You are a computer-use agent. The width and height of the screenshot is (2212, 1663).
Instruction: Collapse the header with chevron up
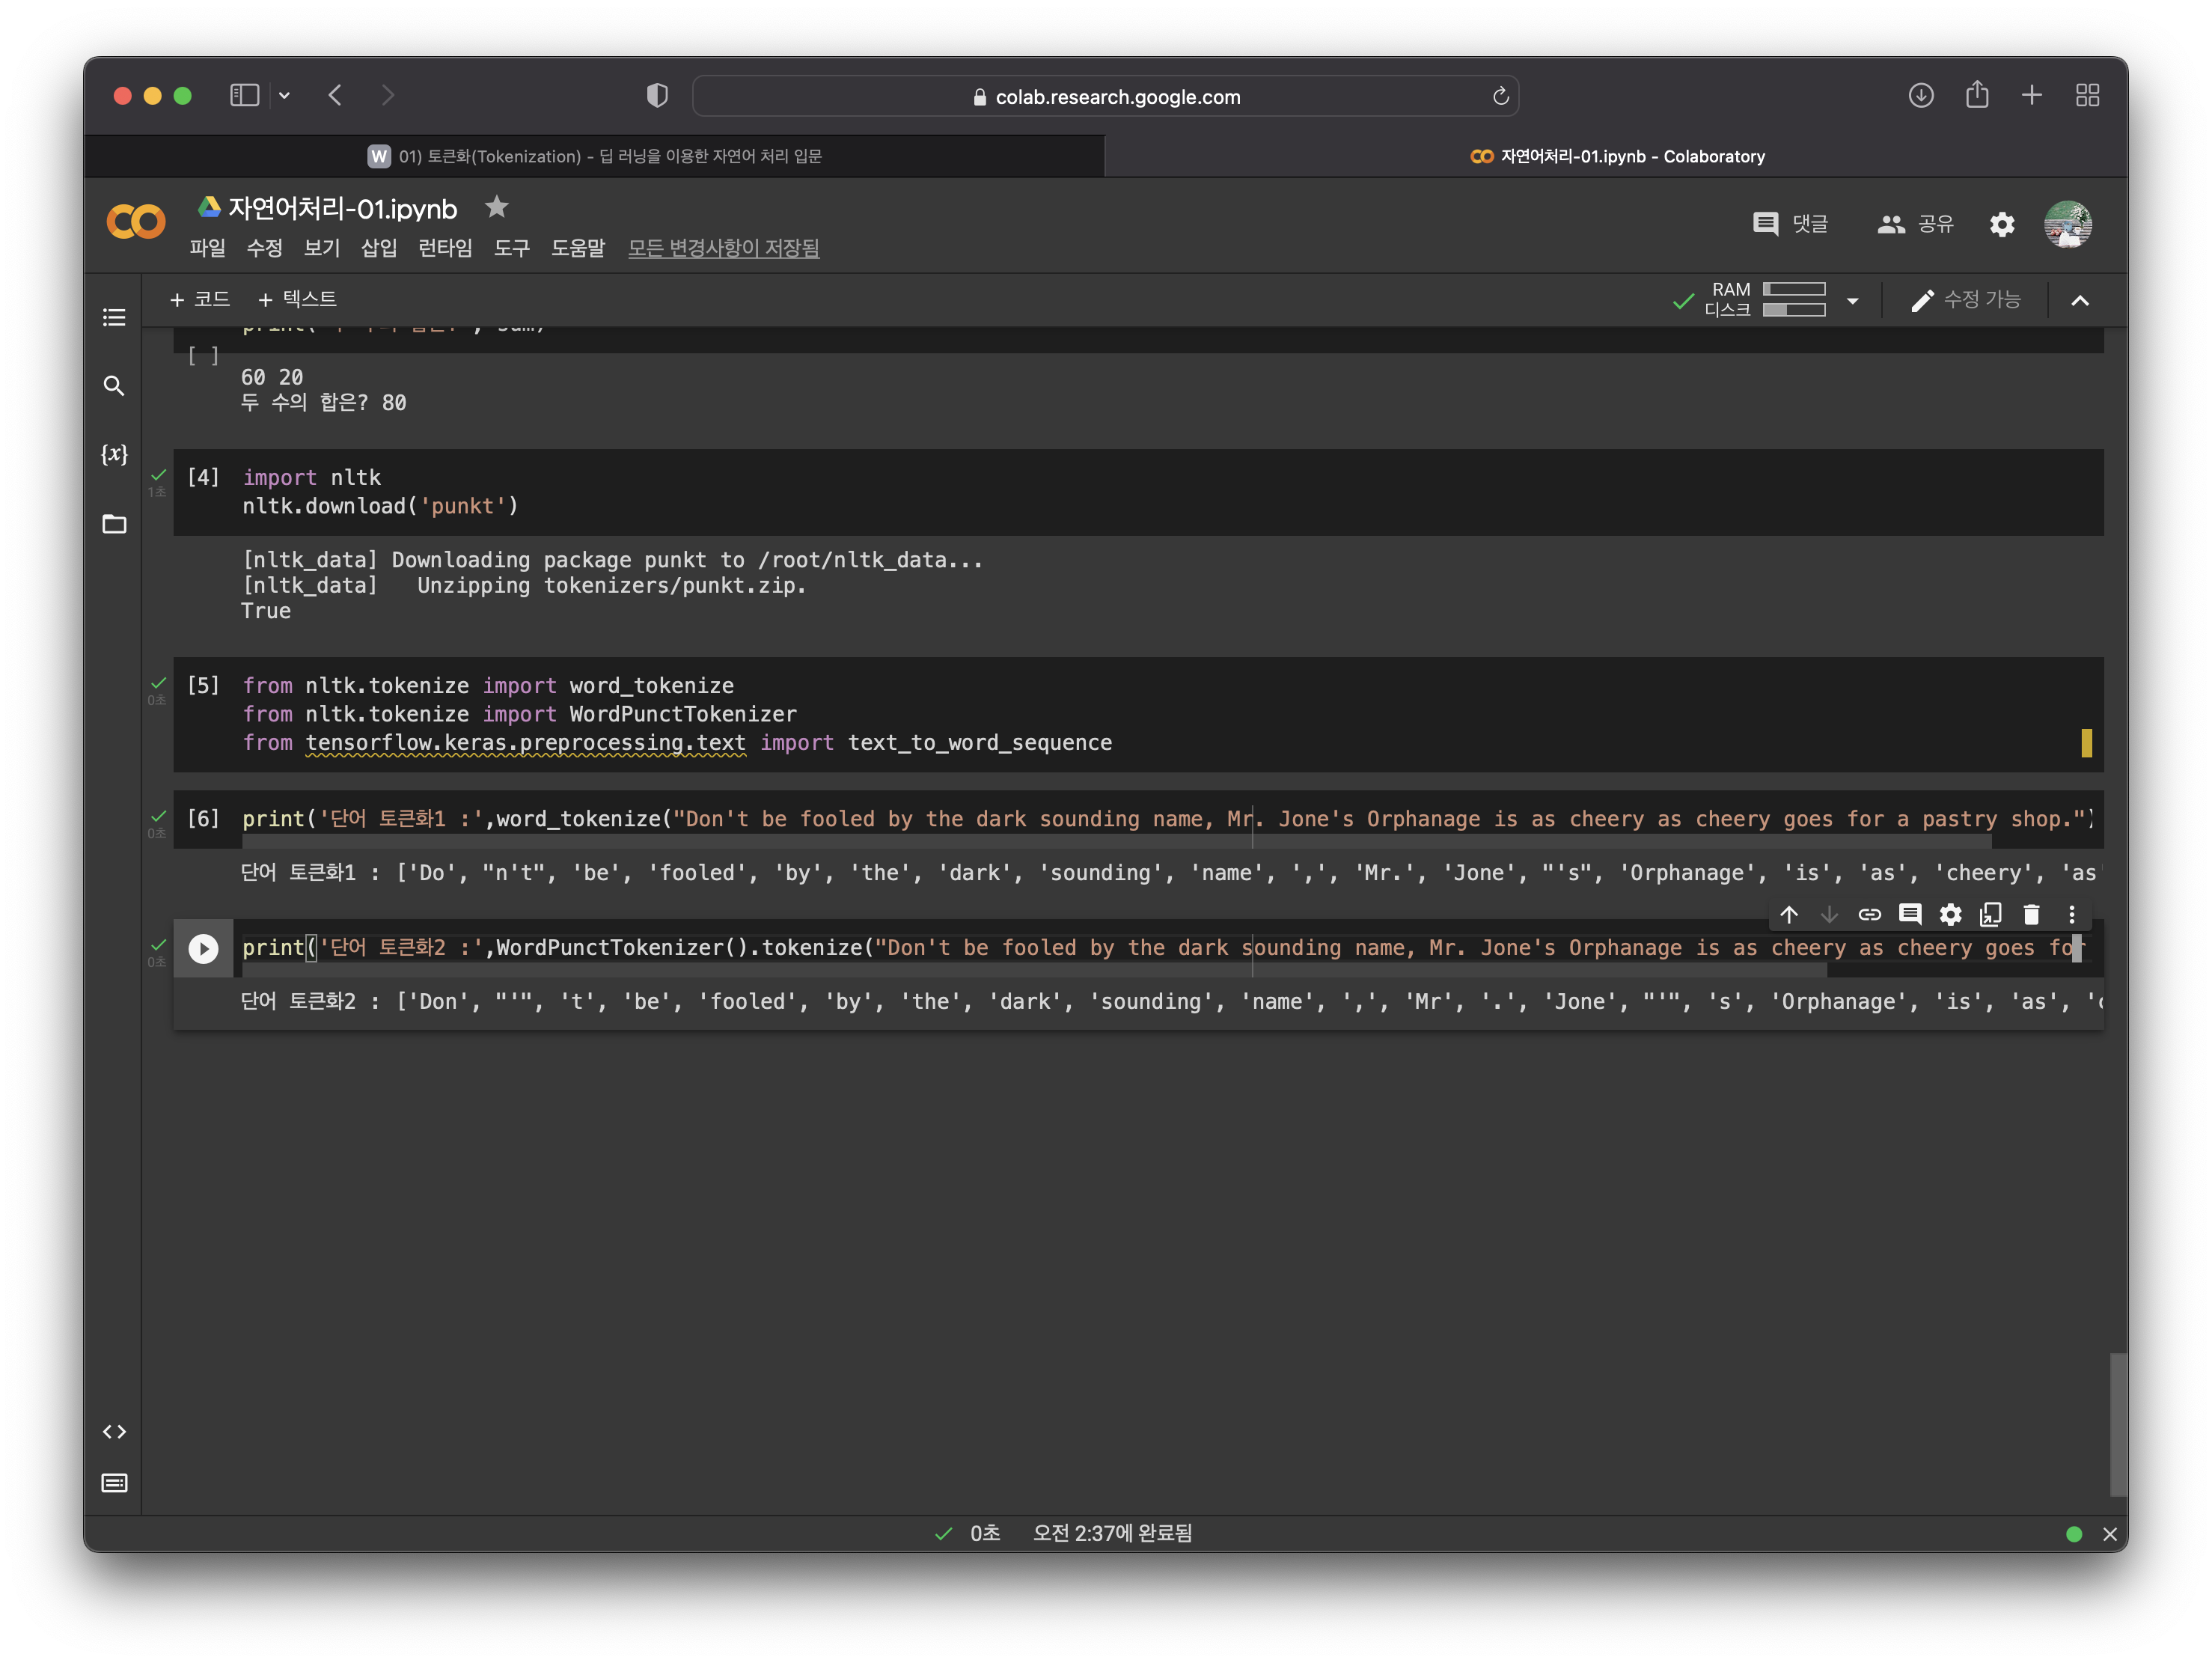[2080, 300]
